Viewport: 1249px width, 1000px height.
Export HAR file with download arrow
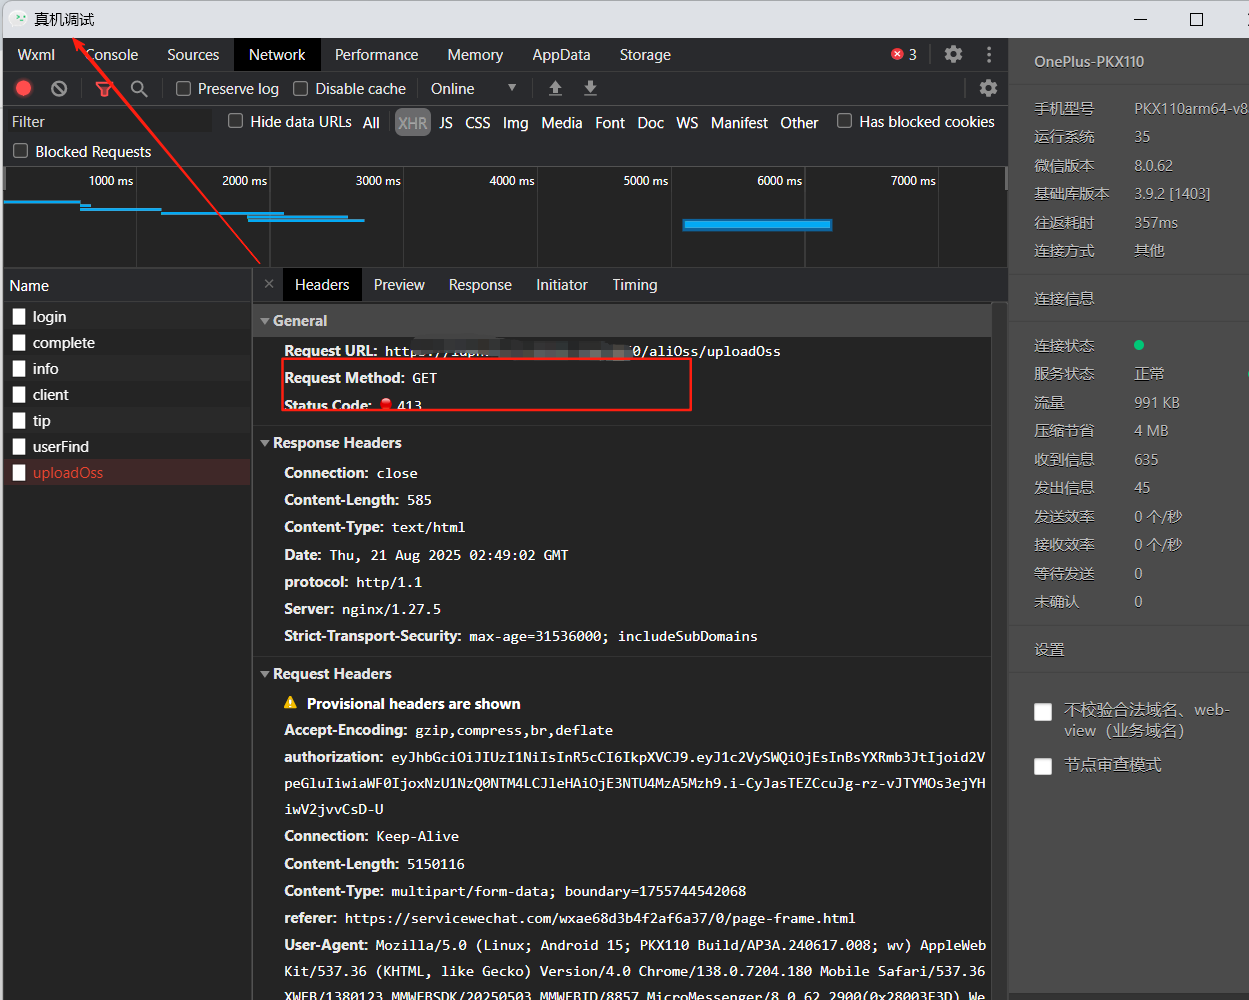(590, 88)
